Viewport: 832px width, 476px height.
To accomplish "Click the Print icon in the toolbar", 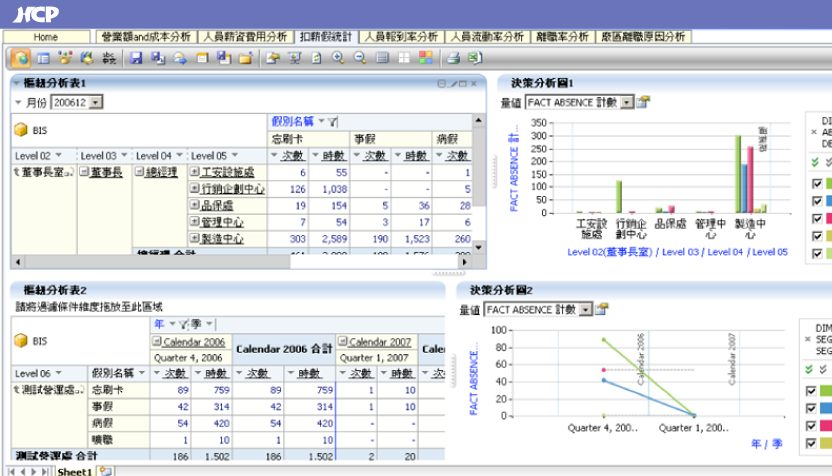I will (x=453, y=58).
